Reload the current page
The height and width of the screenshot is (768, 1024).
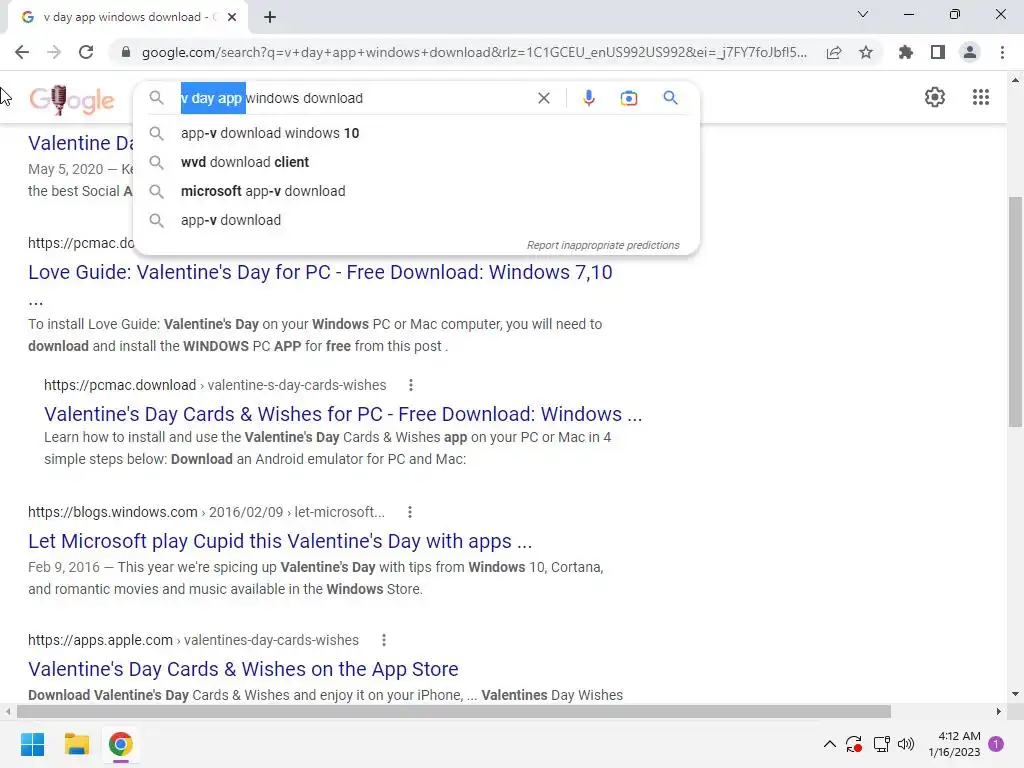(x=86, y=52)
